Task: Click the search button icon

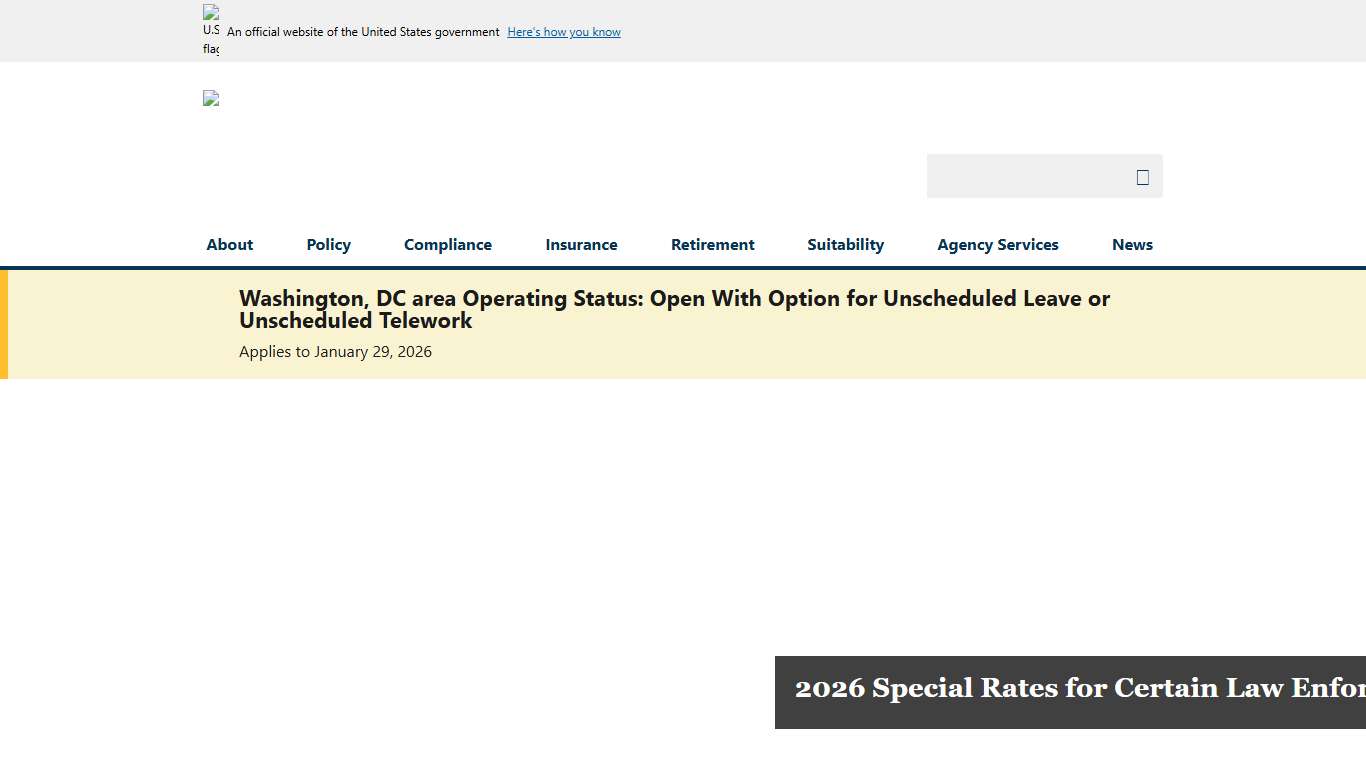Action: (x=1142, y=176)
